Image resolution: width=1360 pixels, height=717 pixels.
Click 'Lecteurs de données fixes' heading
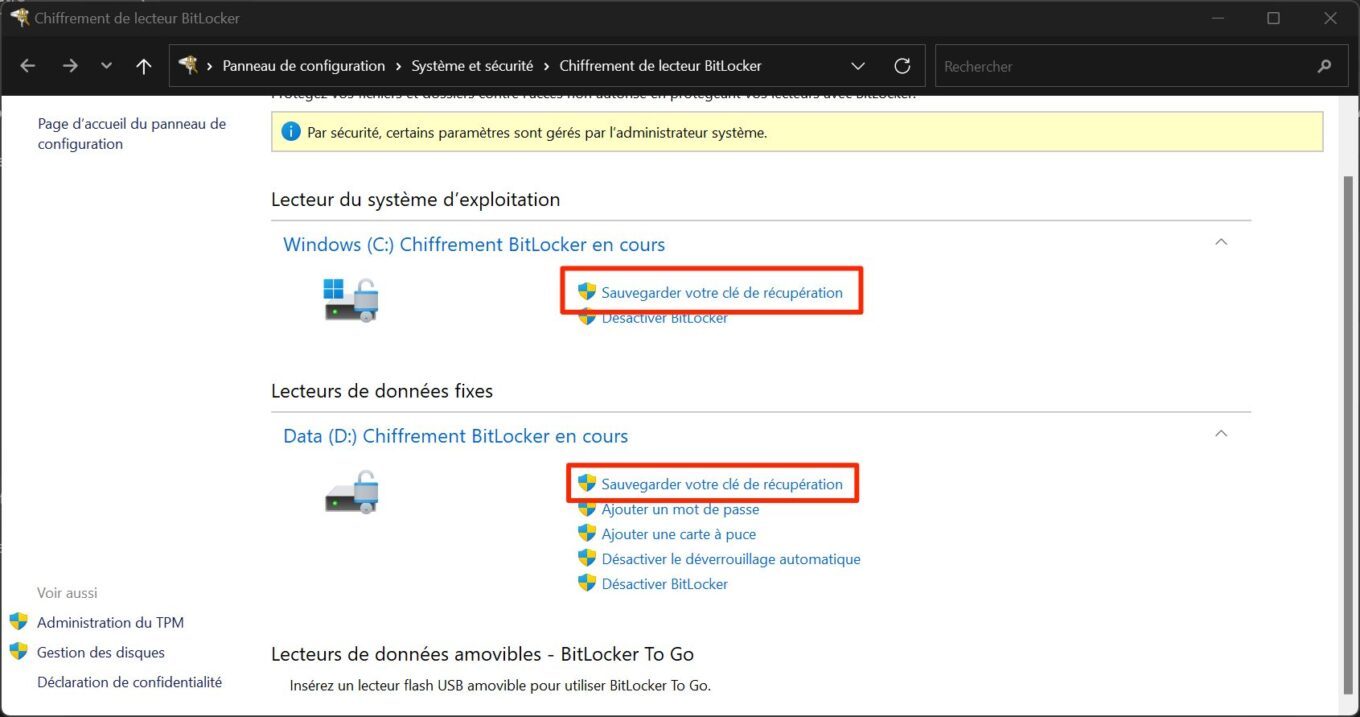tap(382, 391)
